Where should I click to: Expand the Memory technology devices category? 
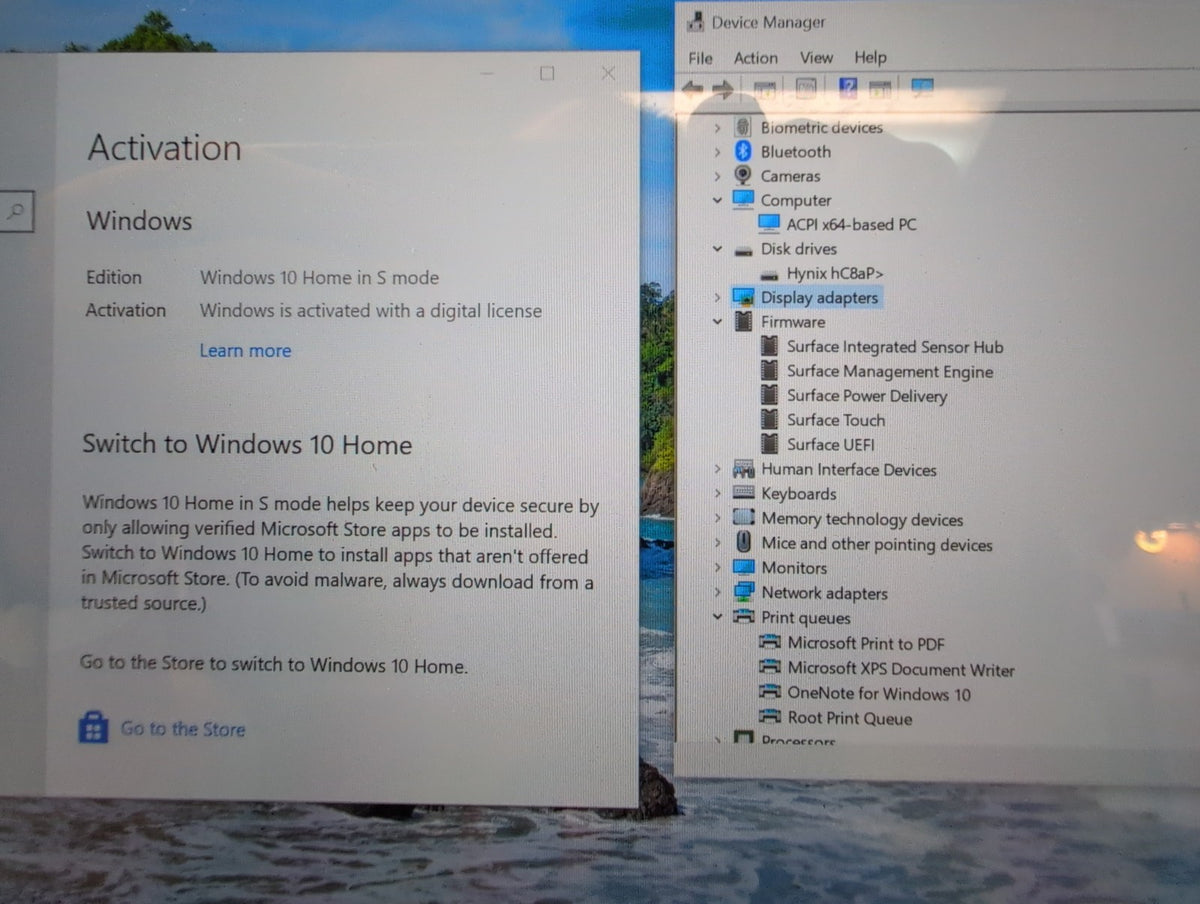(x=717, y=519)
